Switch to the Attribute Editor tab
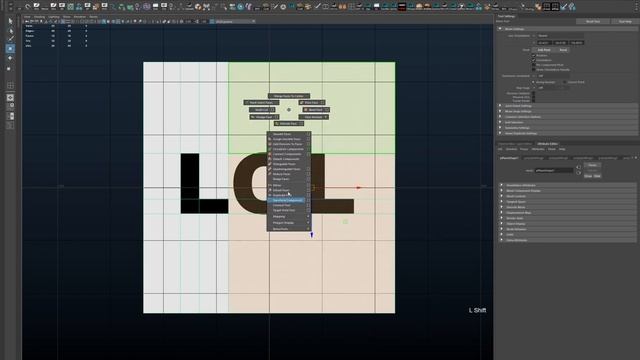 (547, 144)
